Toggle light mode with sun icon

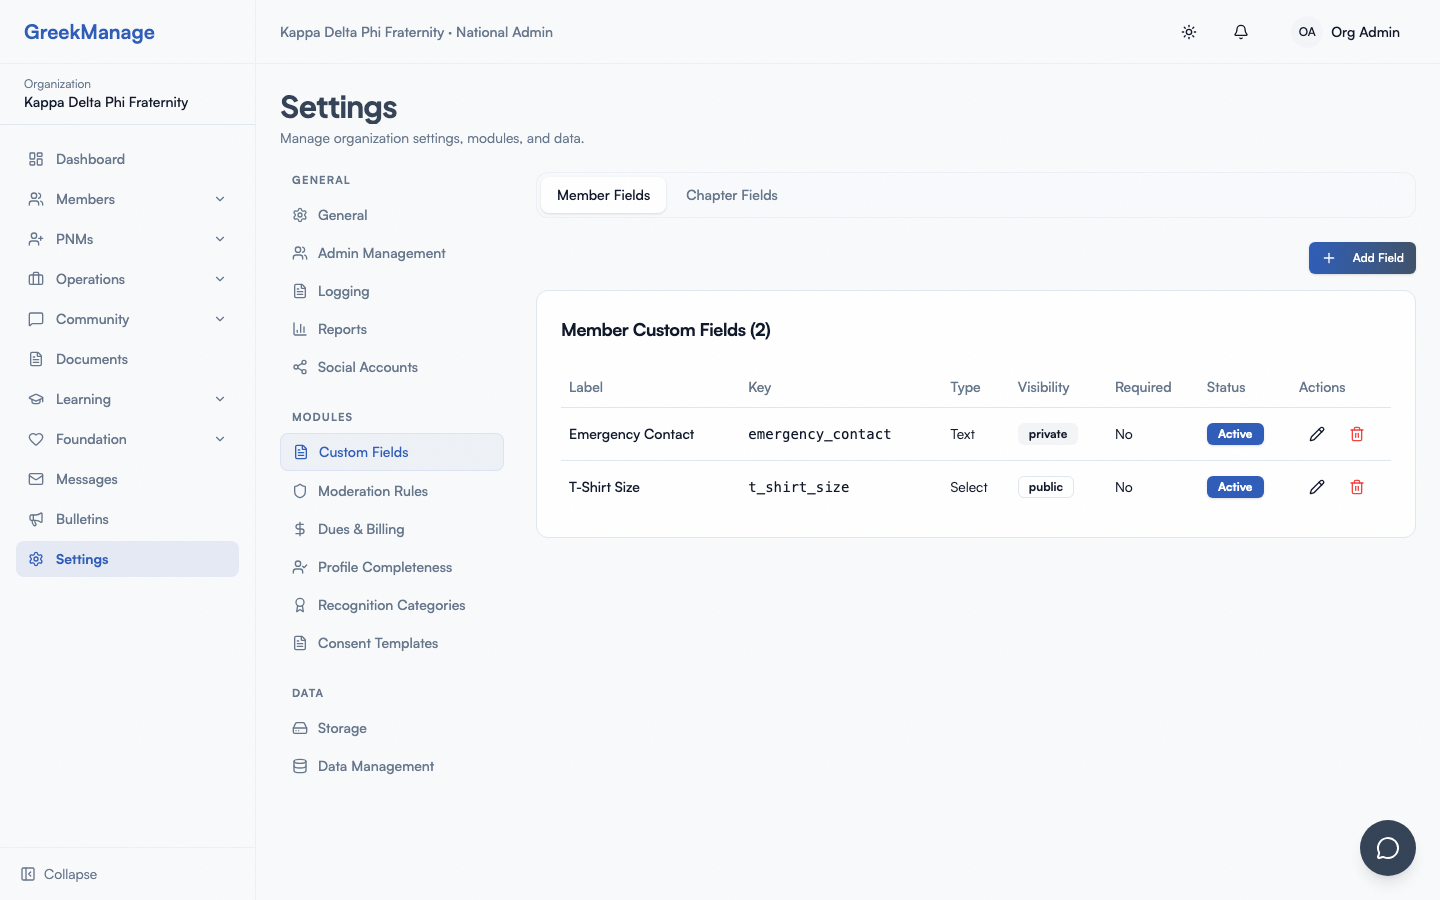point(1189,32)
